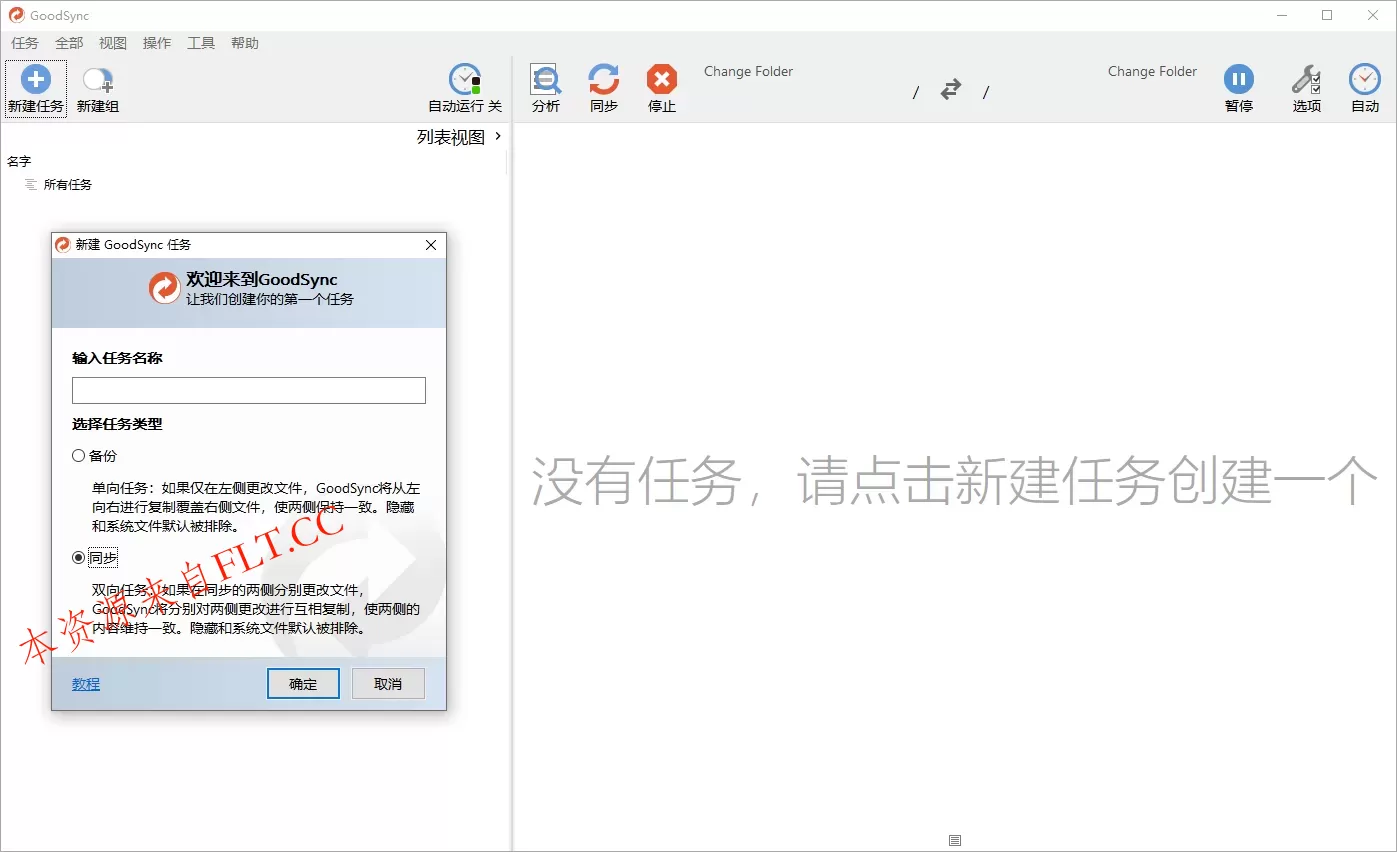The height and width of the screenshot is (852, 1397).
Task: Select the 同步 (Sync) radio button
Action: 79,558
